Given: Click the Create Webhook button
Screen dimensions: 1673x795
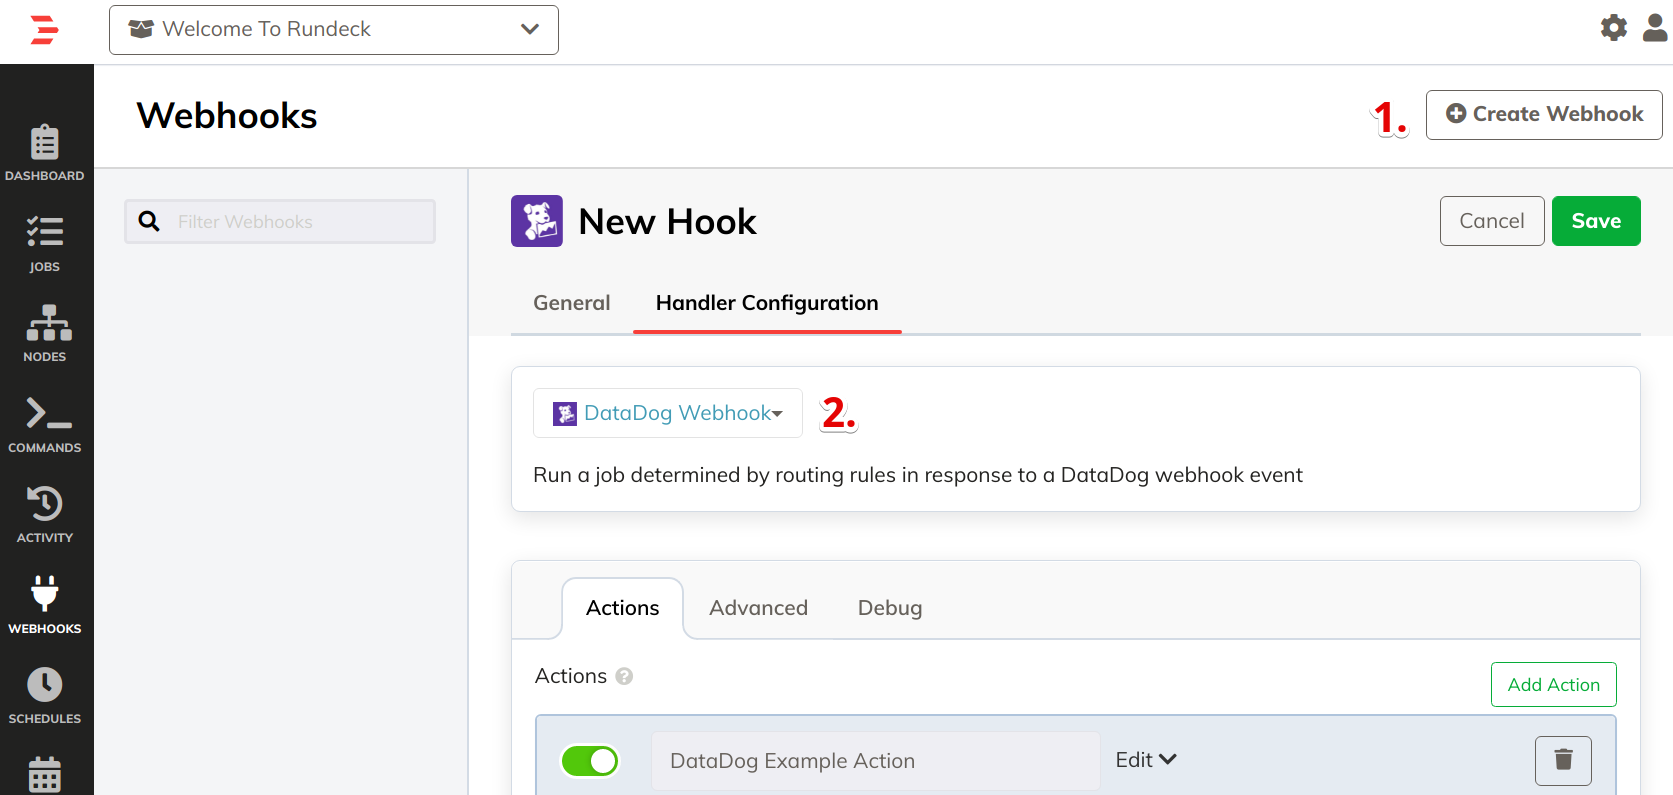Looking at the screenshot, I should [1544, 115].
